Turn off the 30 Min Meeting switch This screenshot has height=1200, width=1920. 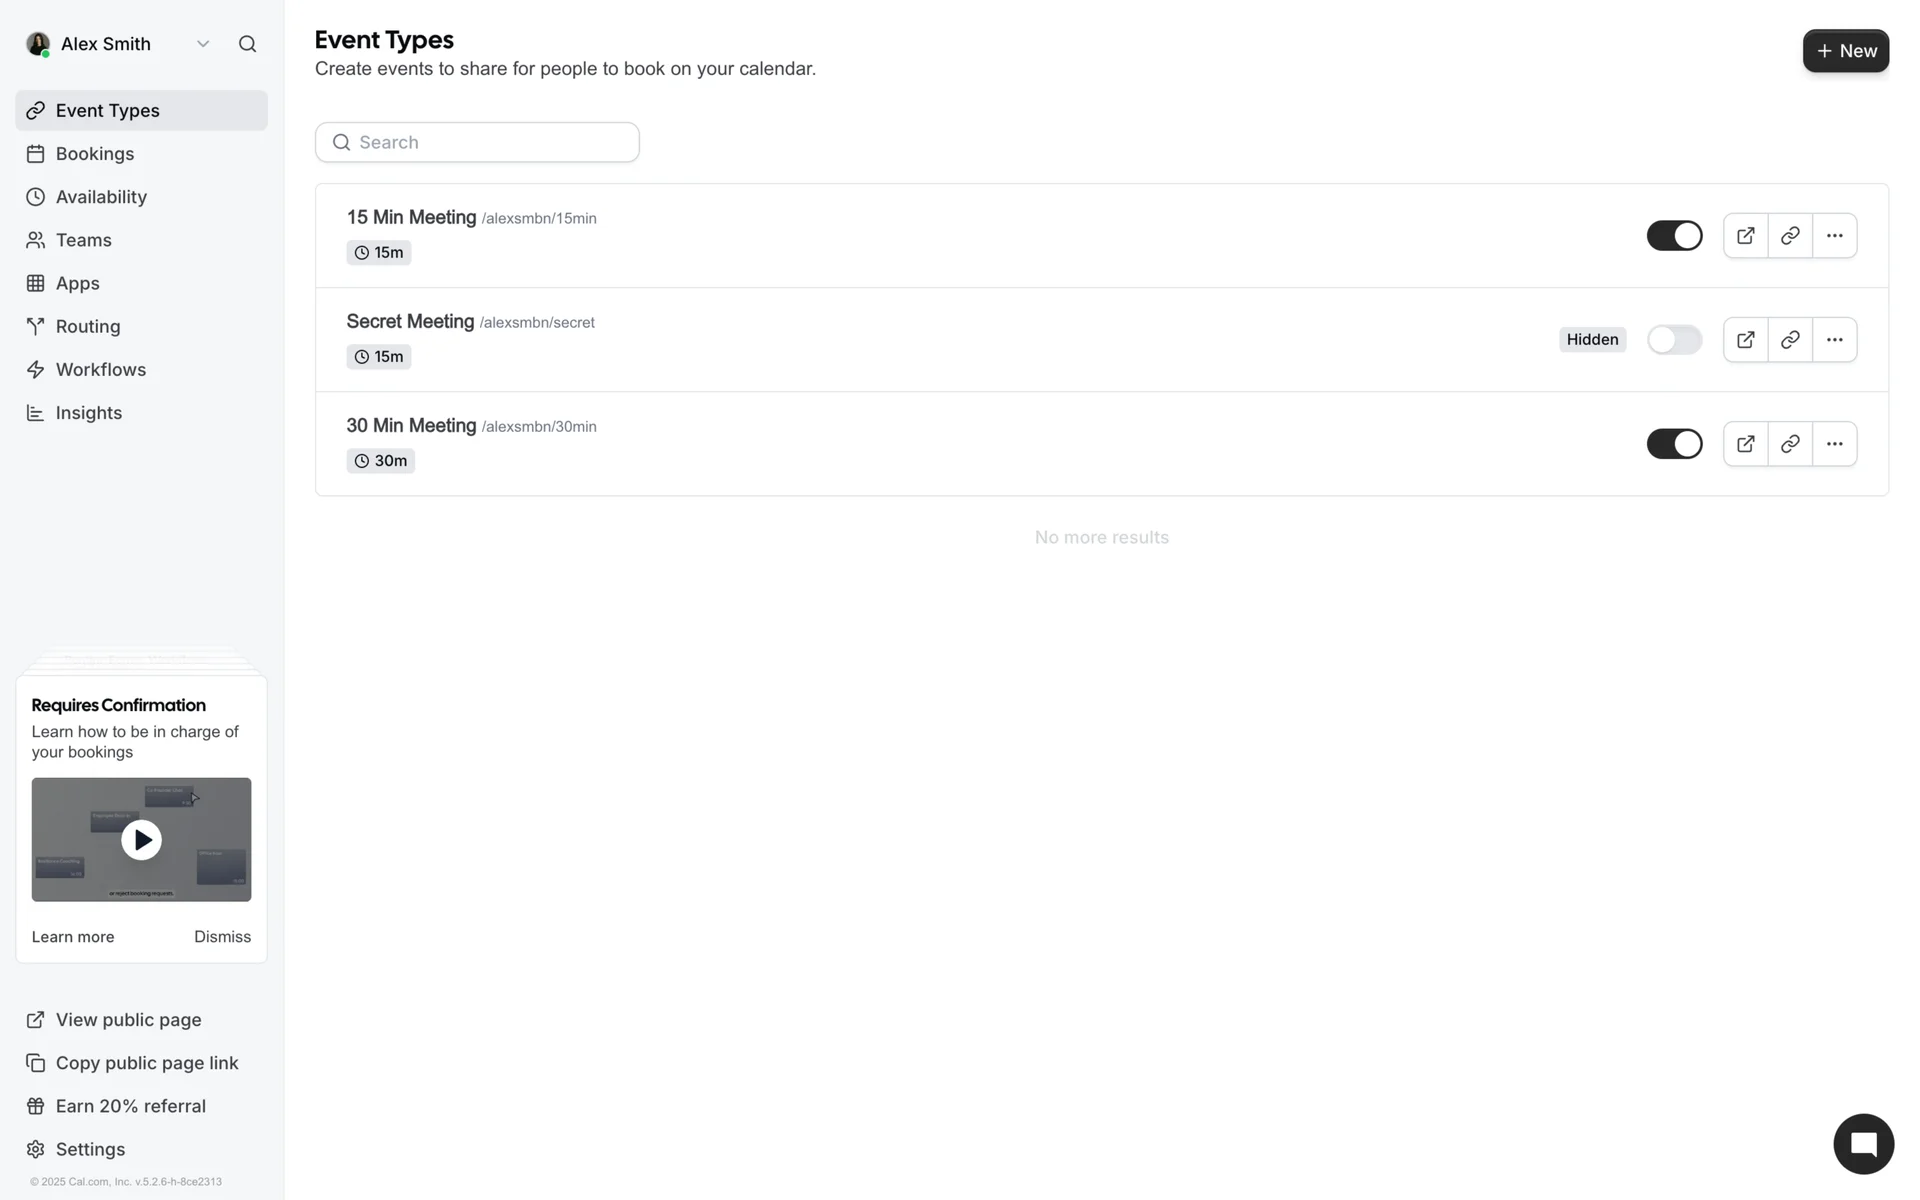point(1673,444)
